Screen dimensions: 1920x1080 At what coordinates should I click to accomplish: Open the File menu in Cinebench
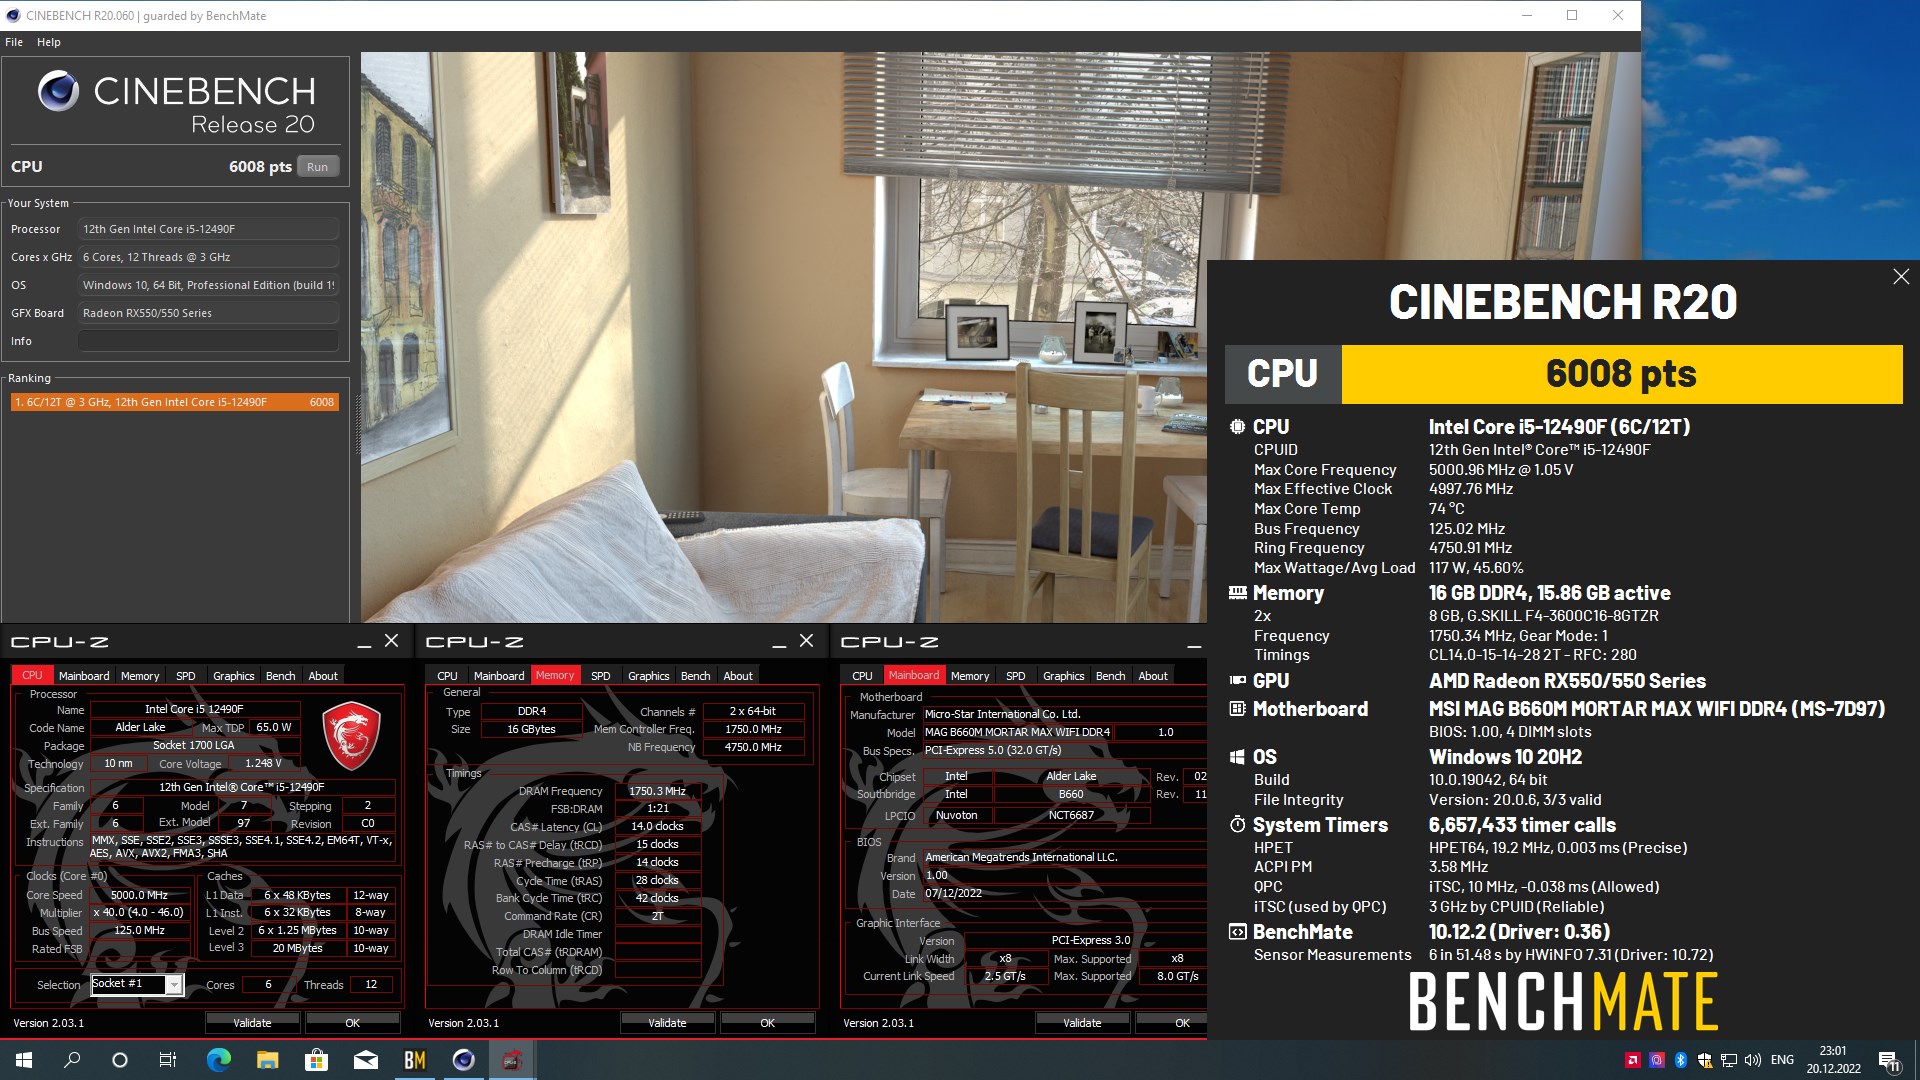[14, 42]
